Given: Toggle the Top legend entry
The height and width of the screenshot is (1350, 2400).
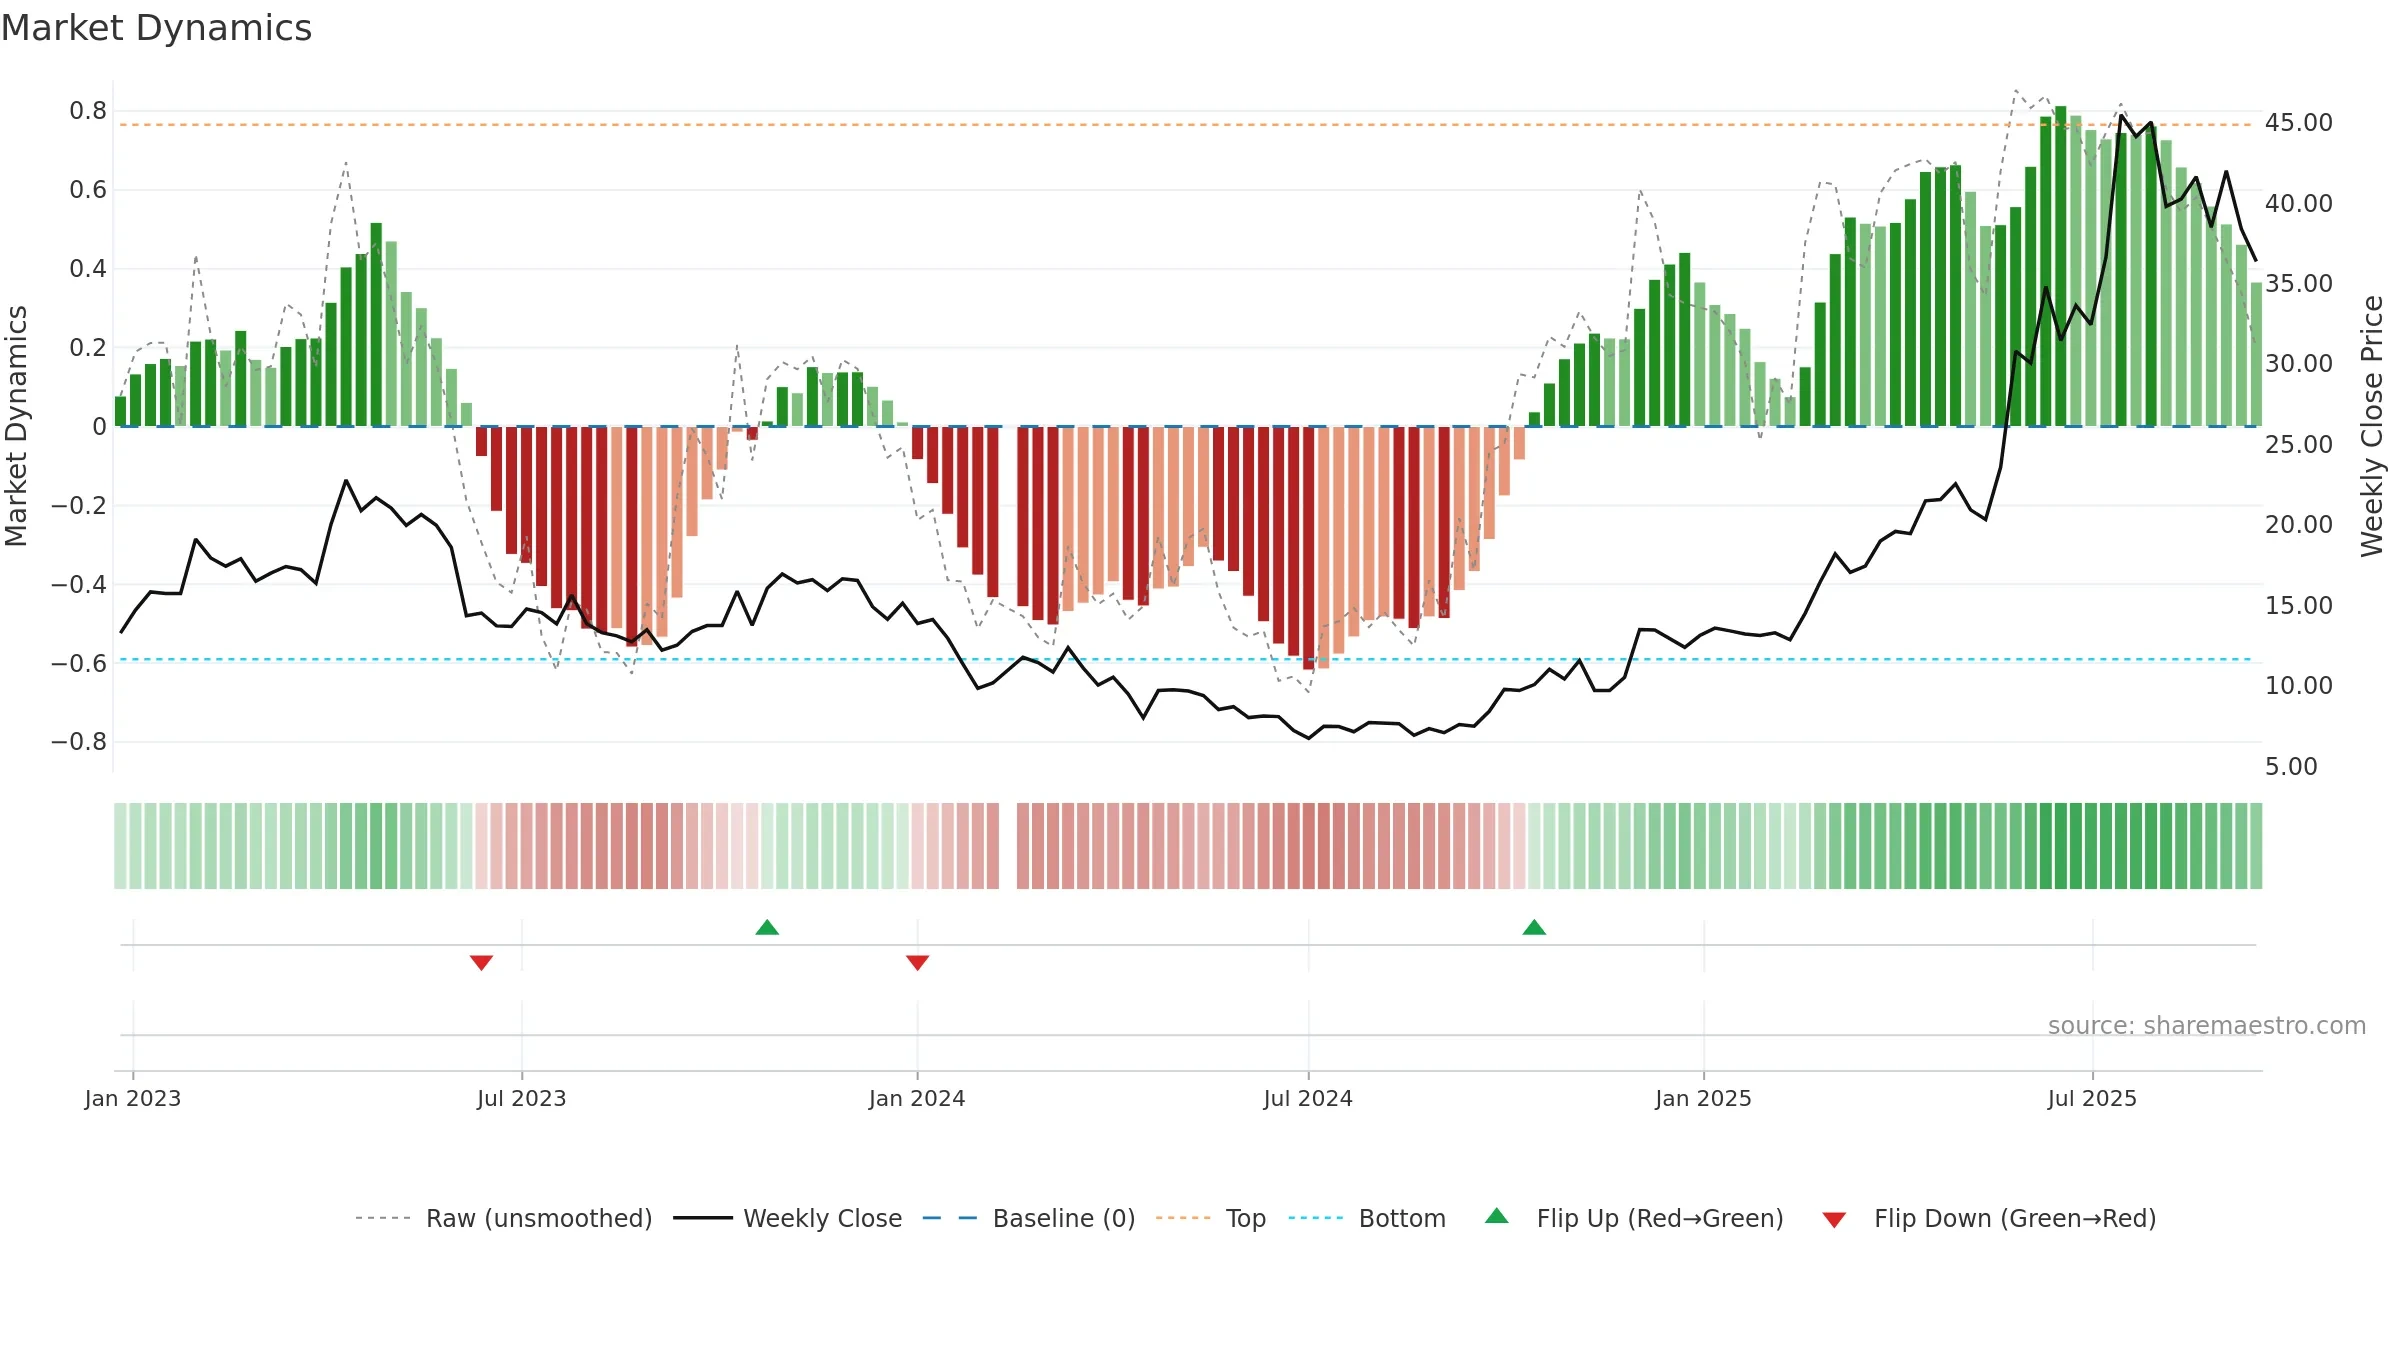Looking at the screenshot, I should click(1211, 1218).
